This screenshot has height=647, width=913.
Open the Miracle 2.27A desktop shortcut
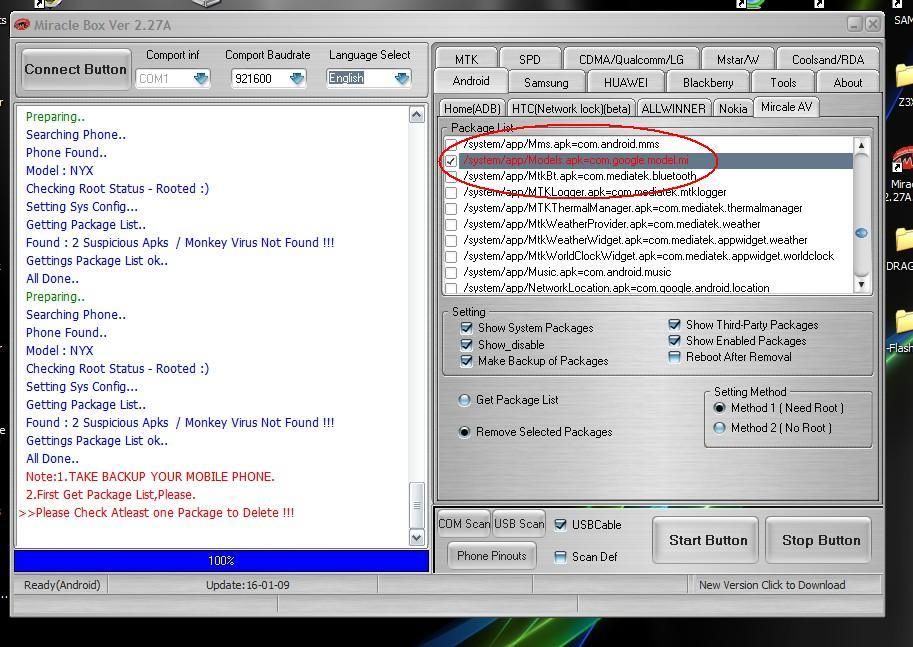click(902, 164)
